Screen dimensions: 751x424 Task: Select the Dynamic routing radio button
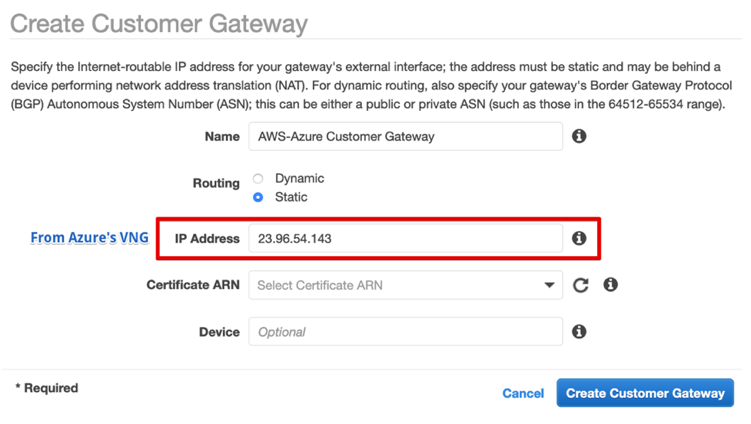tap(258, 179)
